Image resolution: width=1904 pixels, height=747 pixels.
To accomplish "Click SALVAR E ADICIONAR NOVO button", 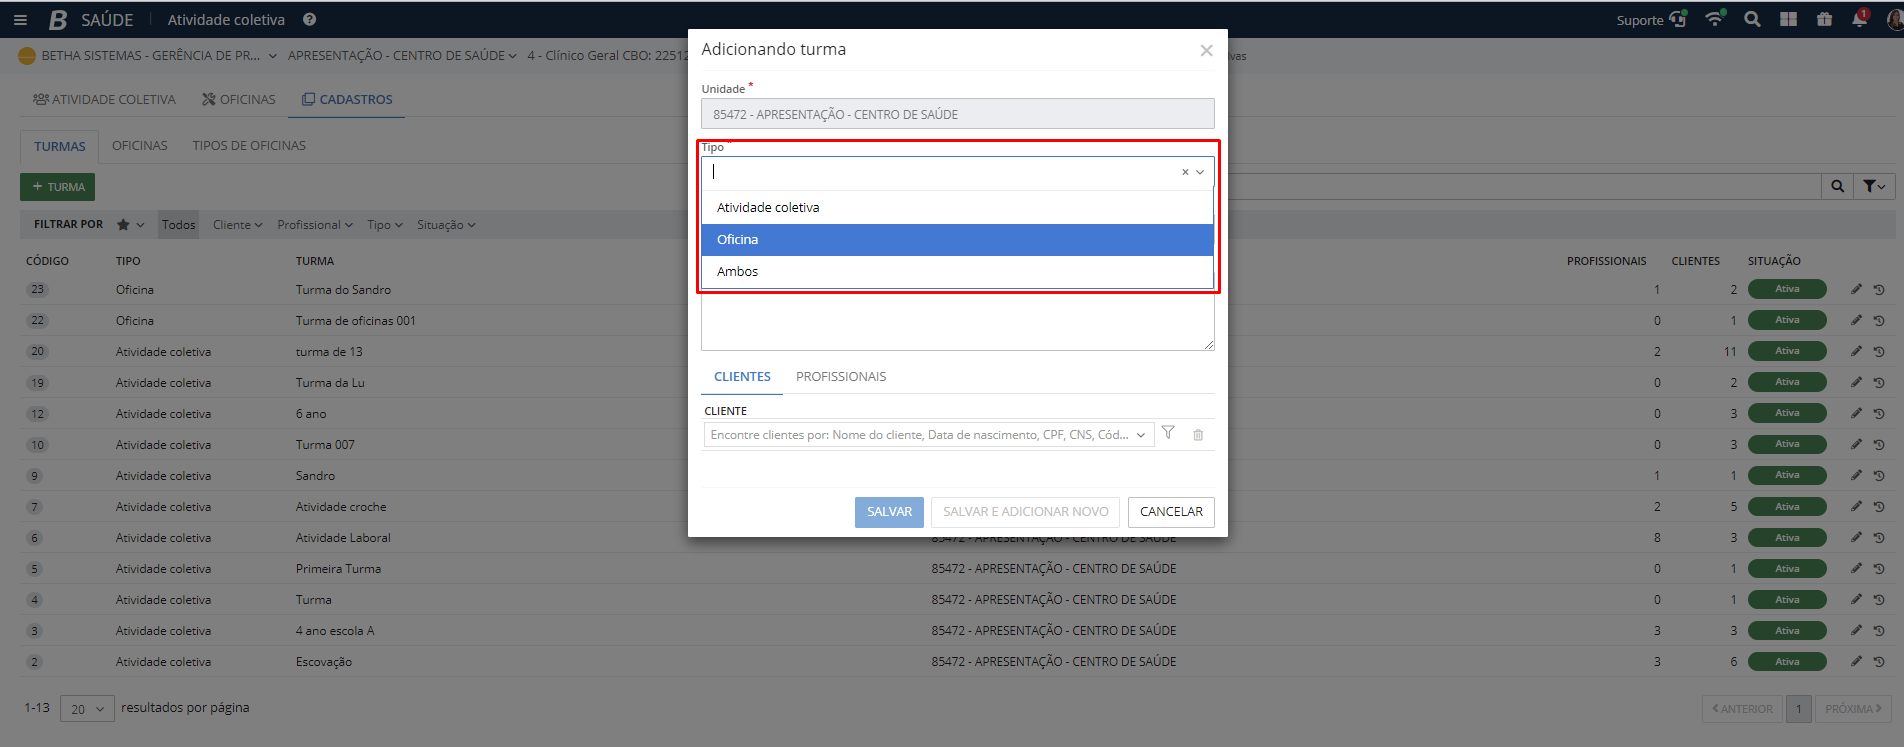I will [x=1025, y=512].
